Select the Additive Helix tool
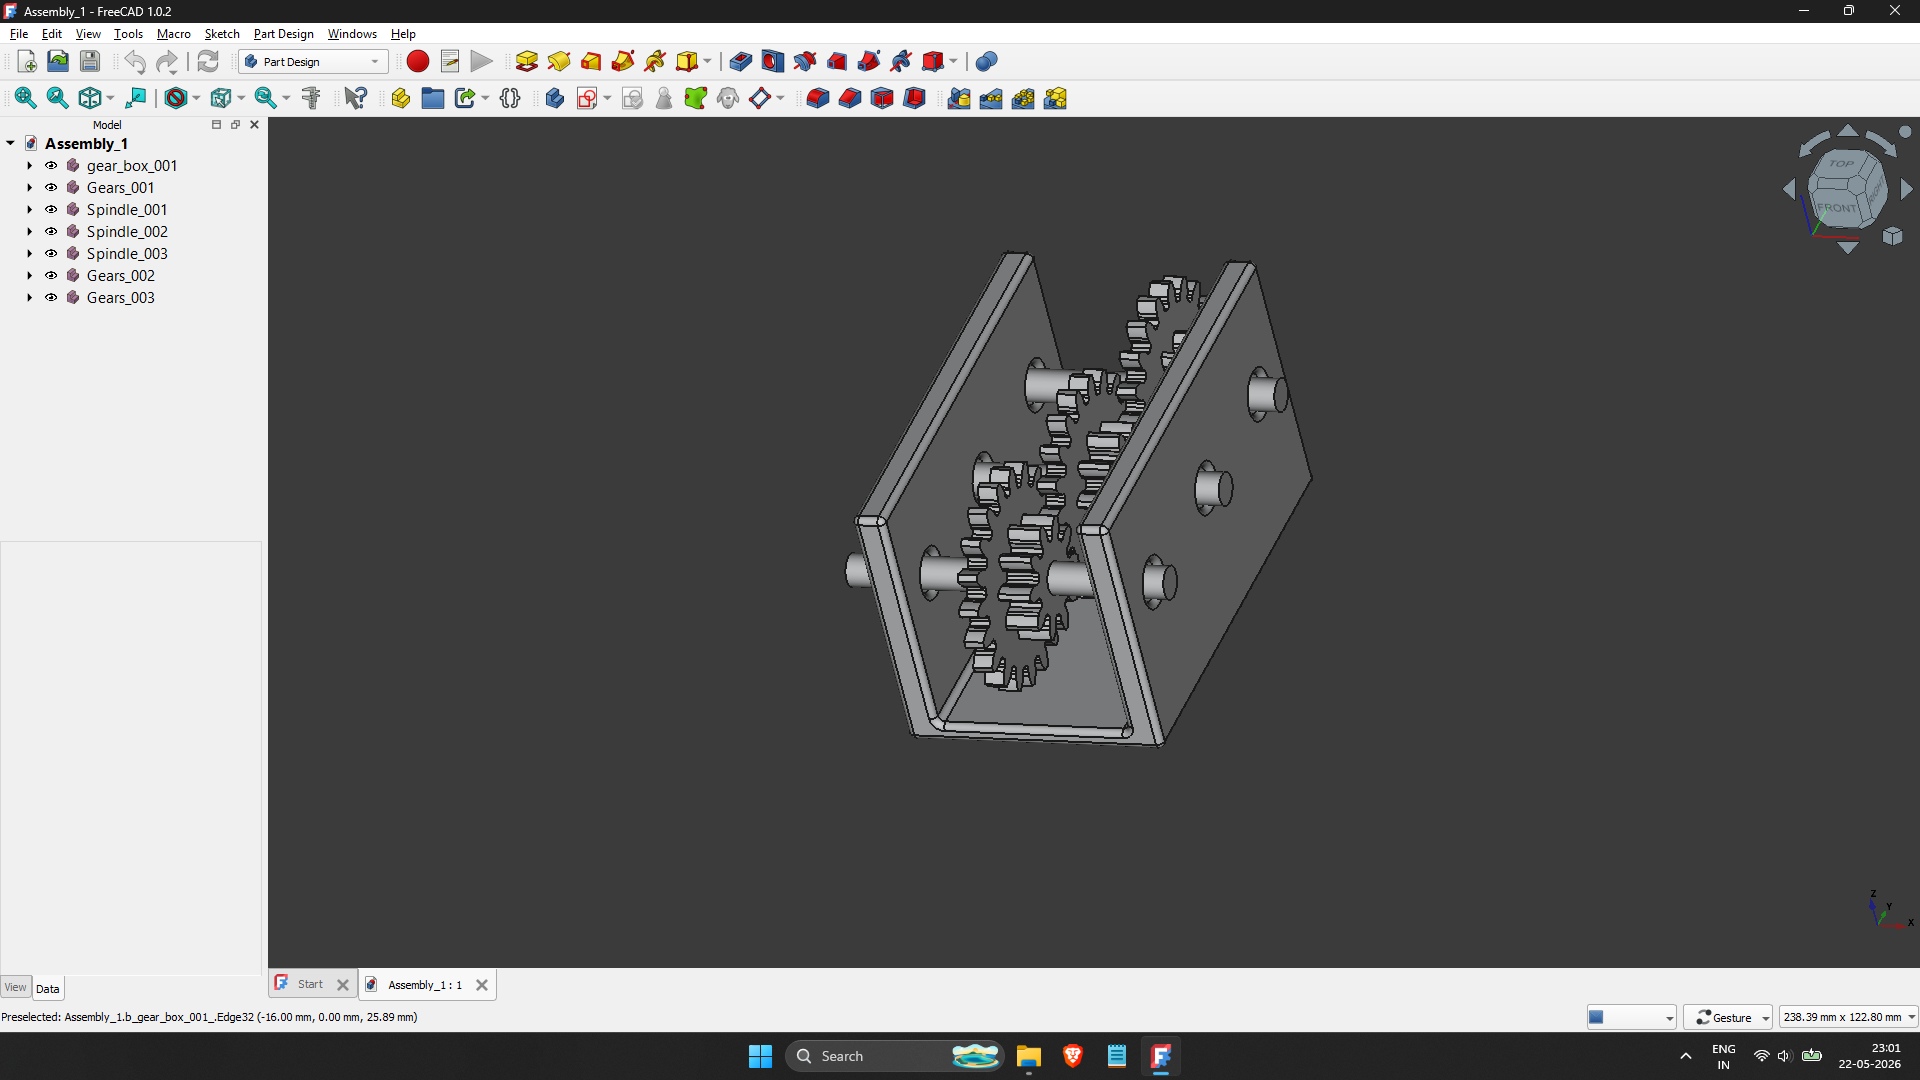The image size is (1920, 1080). tap(655, 62)
